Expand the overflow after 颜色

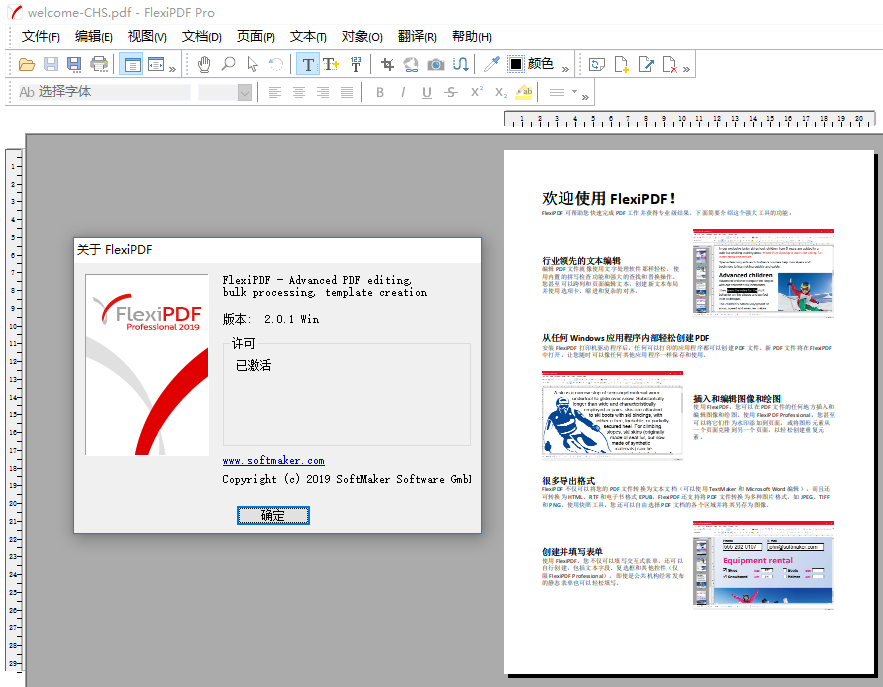tap(565, 69)
